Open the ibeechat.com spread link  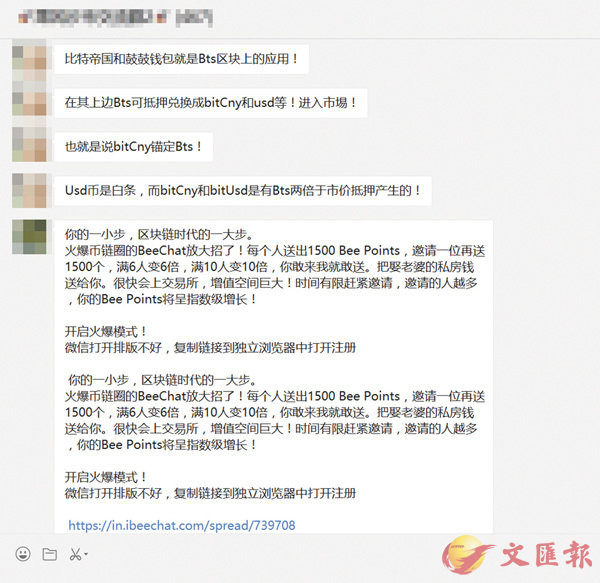coord(182,525)
